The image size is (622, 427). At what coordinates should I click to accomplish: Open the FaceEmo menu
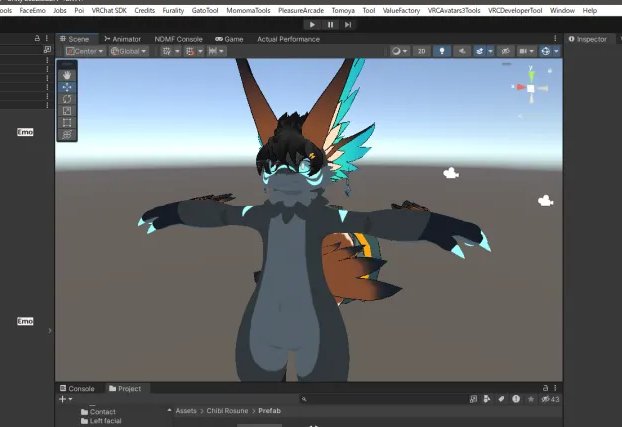[33, 10]
